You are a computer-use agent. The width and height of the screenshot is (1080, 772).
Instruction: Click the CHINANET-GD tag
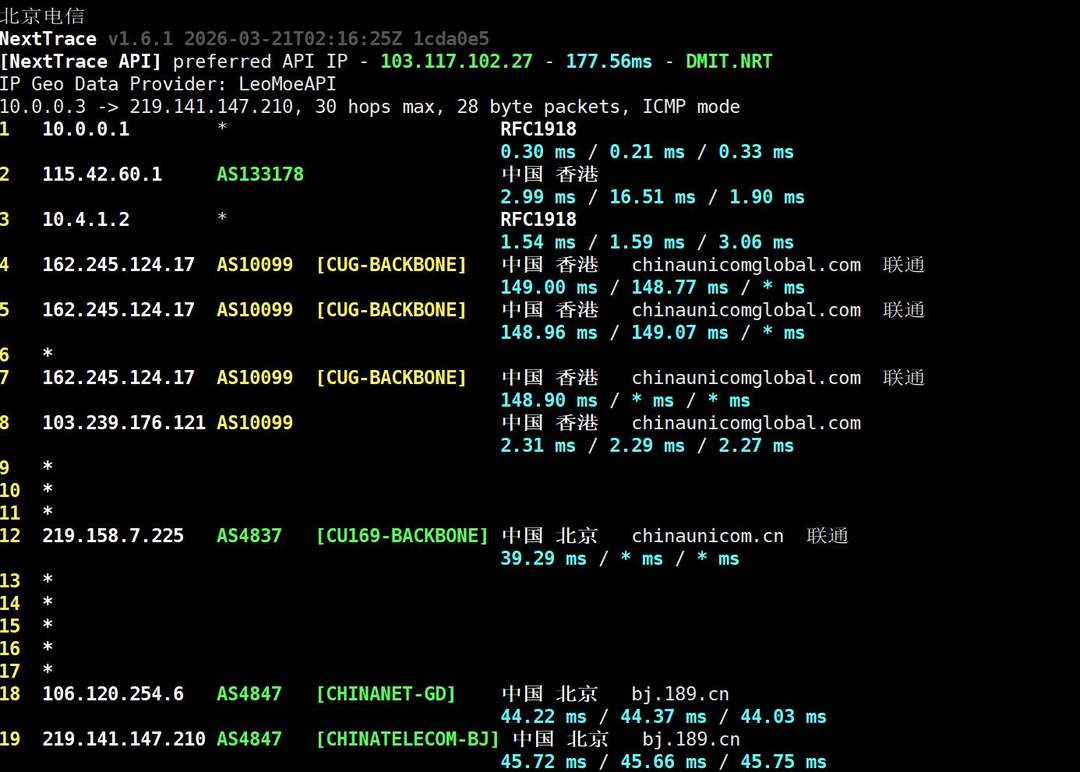(386, 694)
